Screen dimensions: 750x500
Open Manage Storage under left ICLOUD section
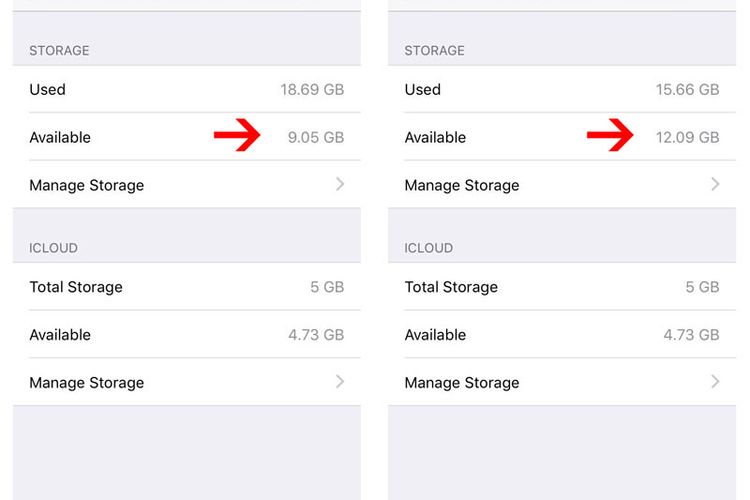(187, 382)
